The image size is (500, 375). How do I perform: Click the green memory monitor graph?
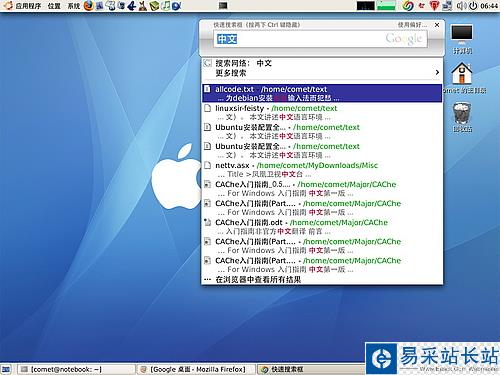coord(386,6)
